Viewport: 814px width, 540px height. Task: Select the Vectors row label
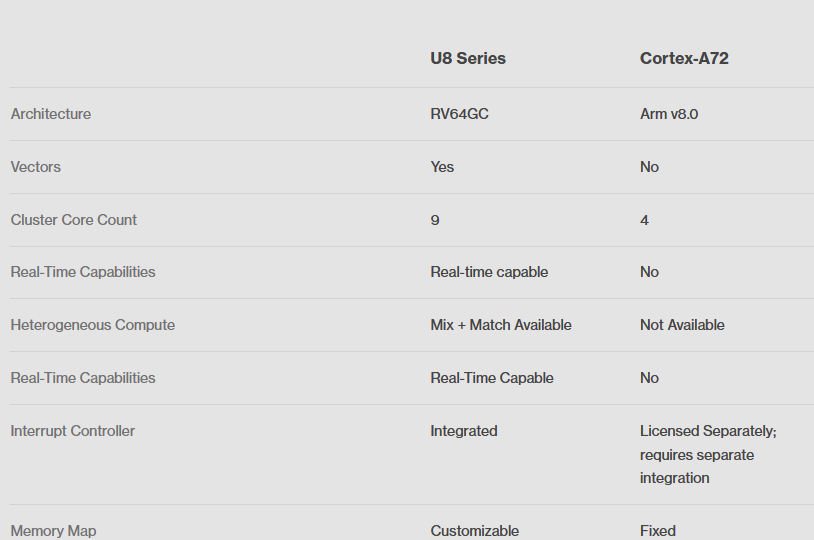pyautogui.click(x=36, y=167)
